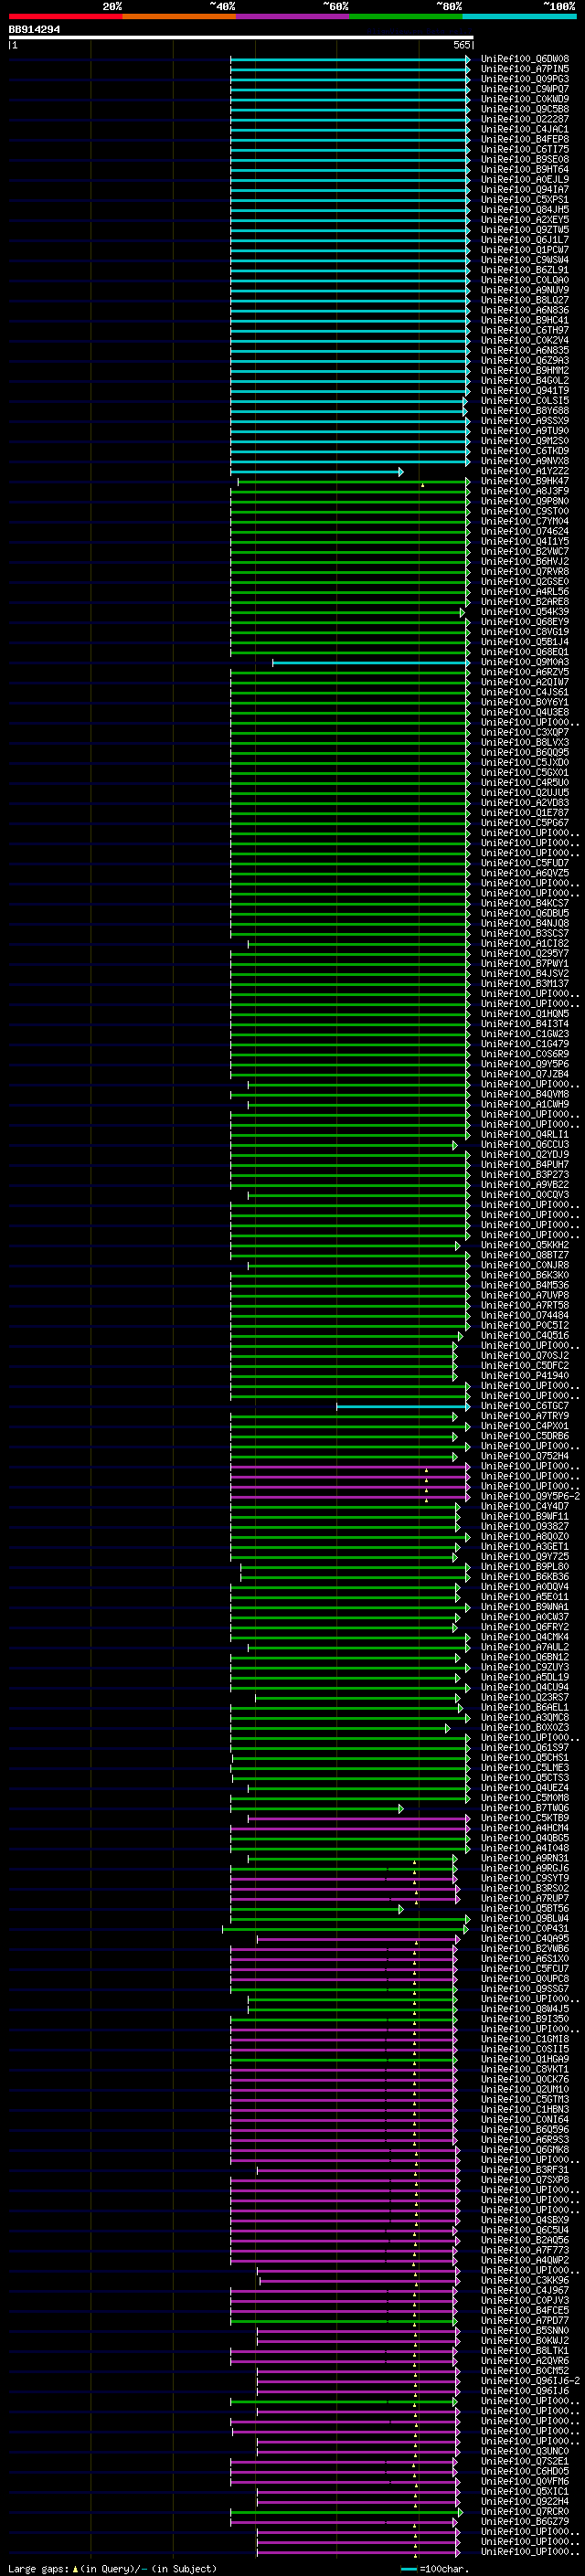Click the hit label UniRef100_A6N835
This screenshot has height=2576, width=585.
tap(525, 351)
